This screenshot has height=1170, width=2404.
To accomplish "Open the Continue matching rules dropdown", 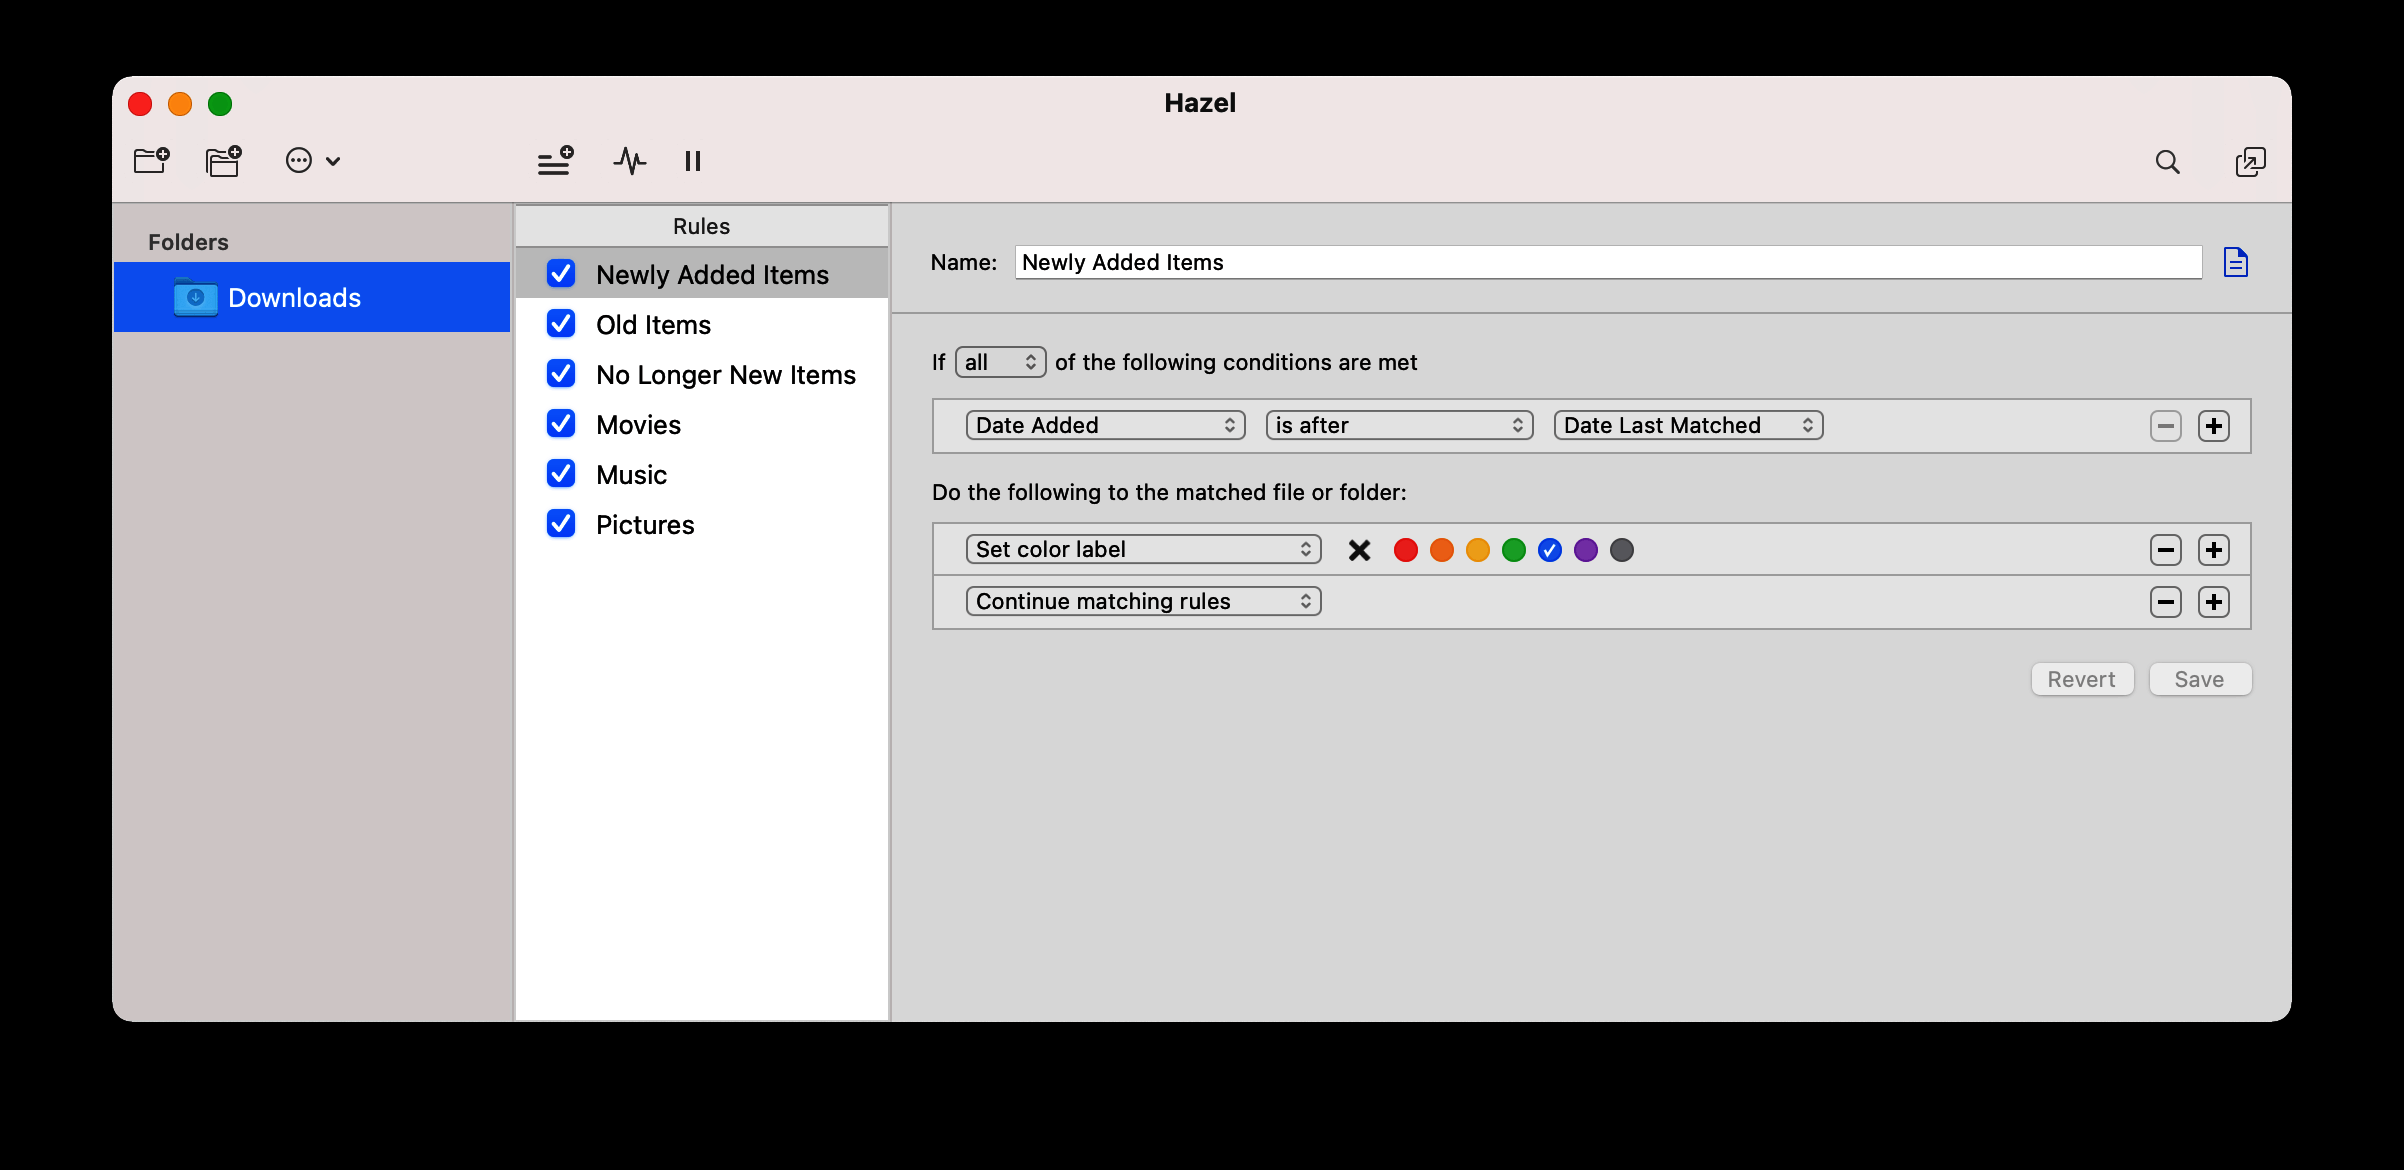I will (x=1143, y=601).
